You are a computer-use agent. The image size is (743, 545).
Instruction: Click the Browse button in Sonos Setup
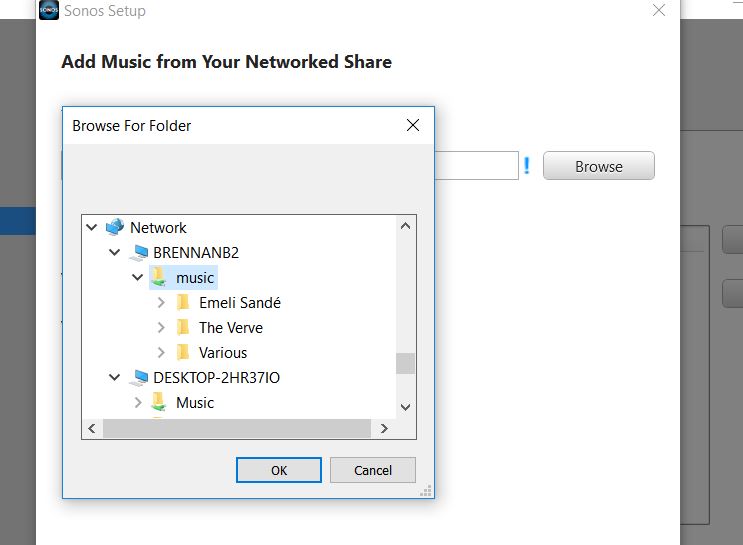click(598, 166)
